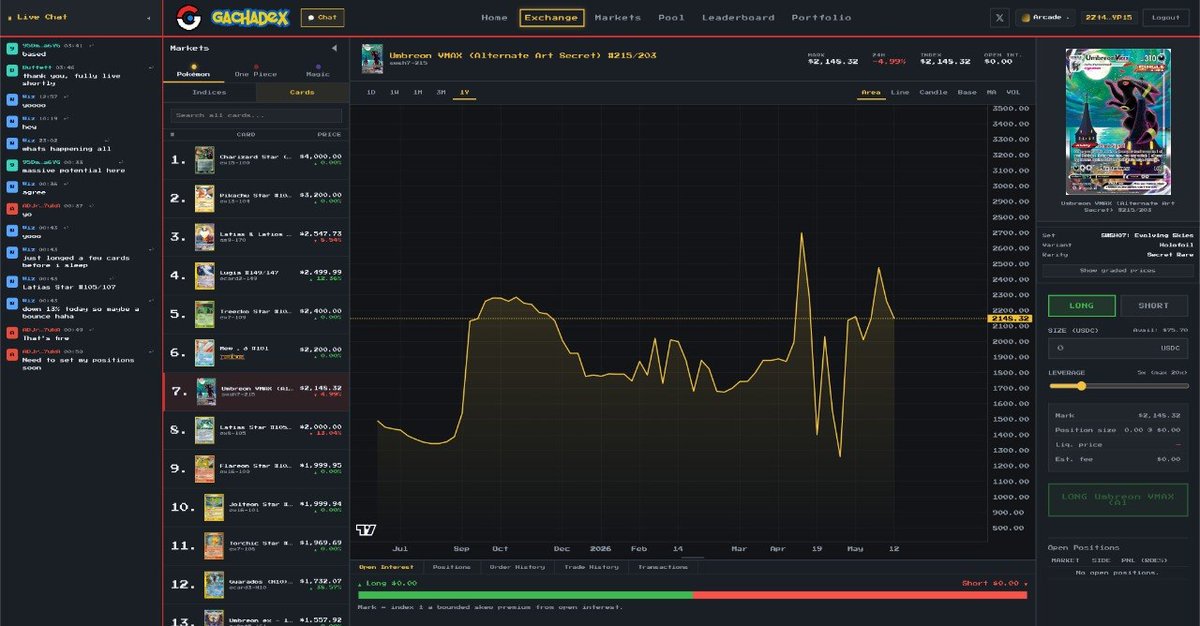
Task: Set chart range to 1M
Action: pos(417,92)
